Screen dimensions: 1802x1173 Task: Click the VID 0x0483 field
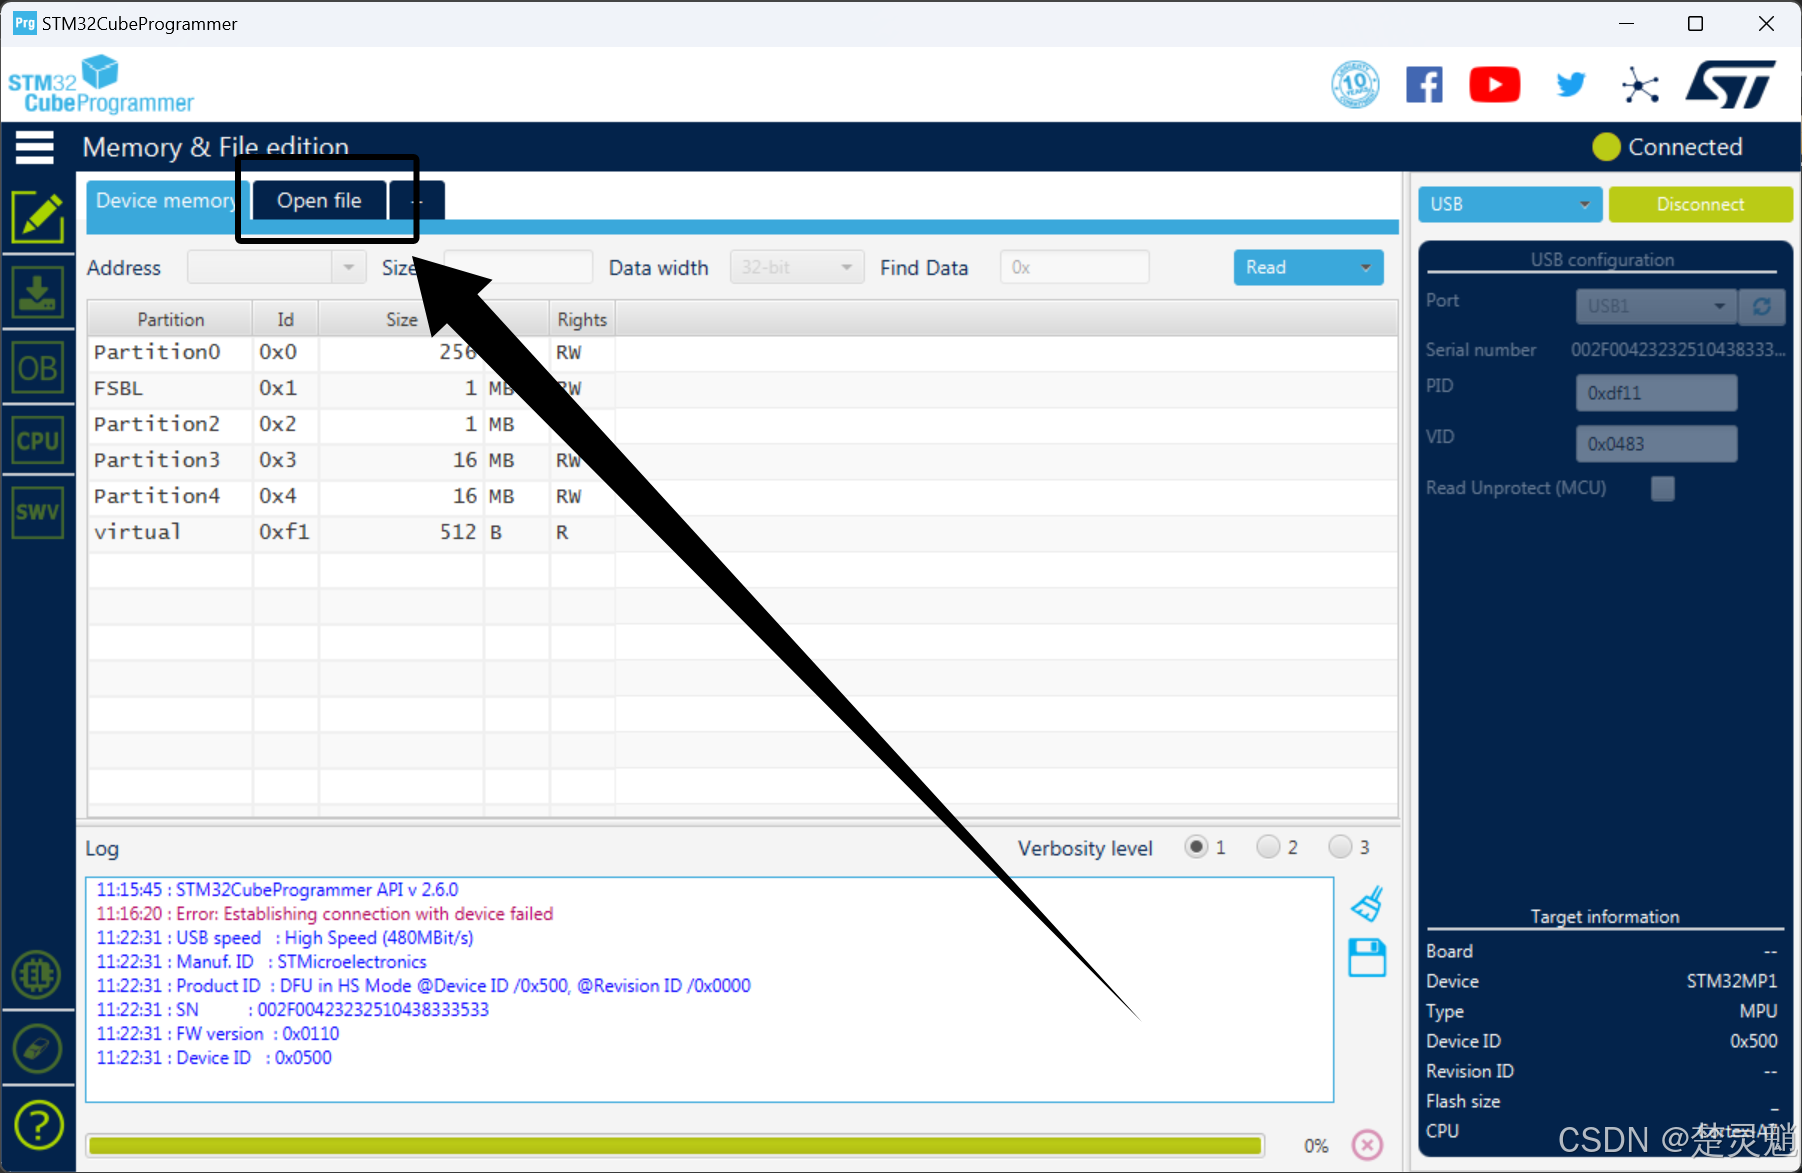tap(1656, 443)
